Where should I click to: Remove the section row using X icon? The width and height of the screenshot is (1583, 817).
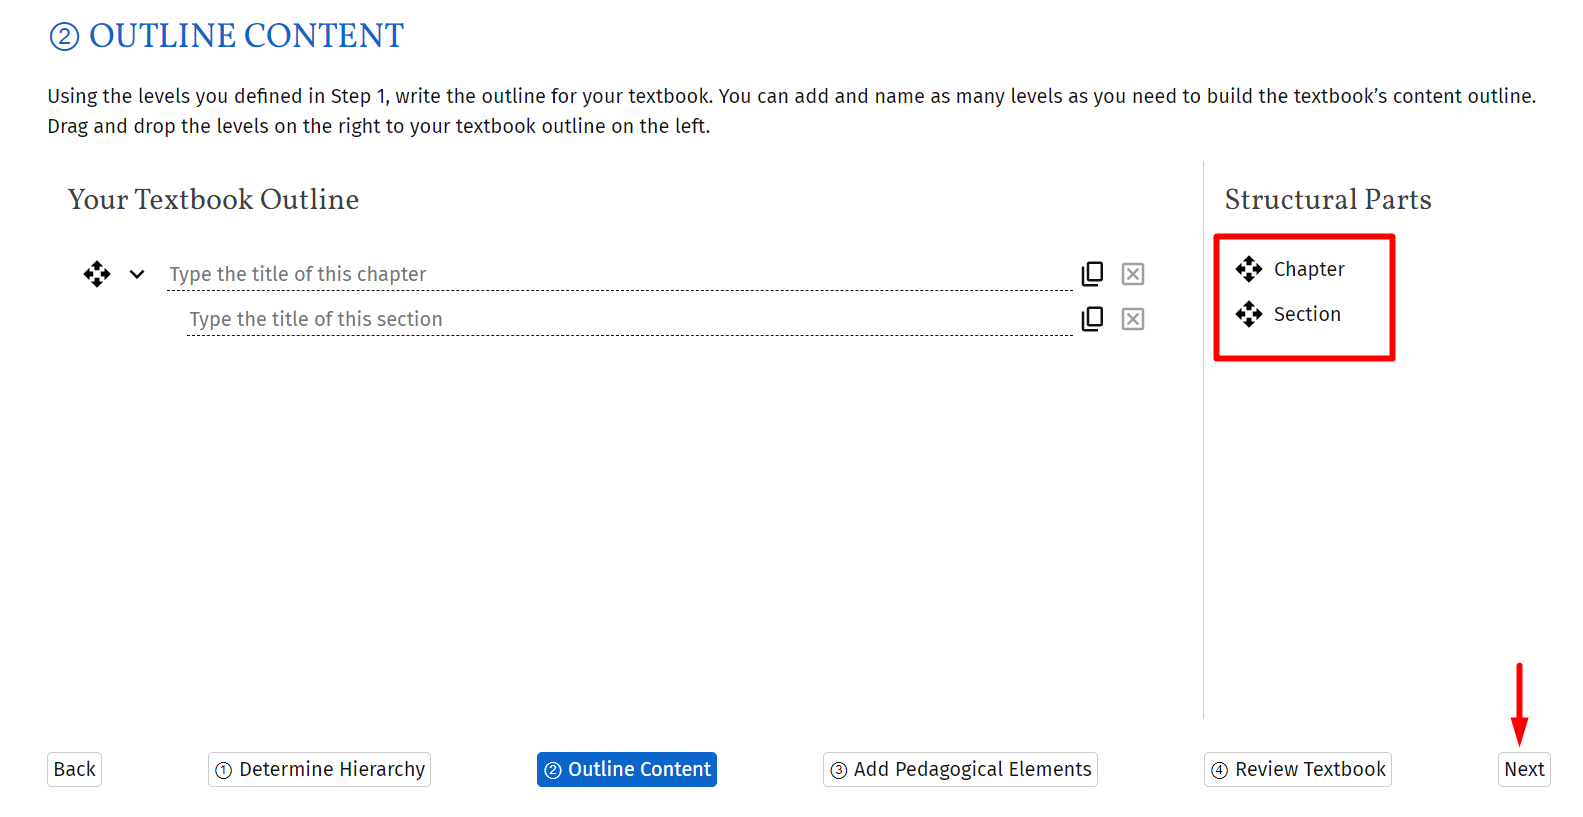coord(1132,319)
